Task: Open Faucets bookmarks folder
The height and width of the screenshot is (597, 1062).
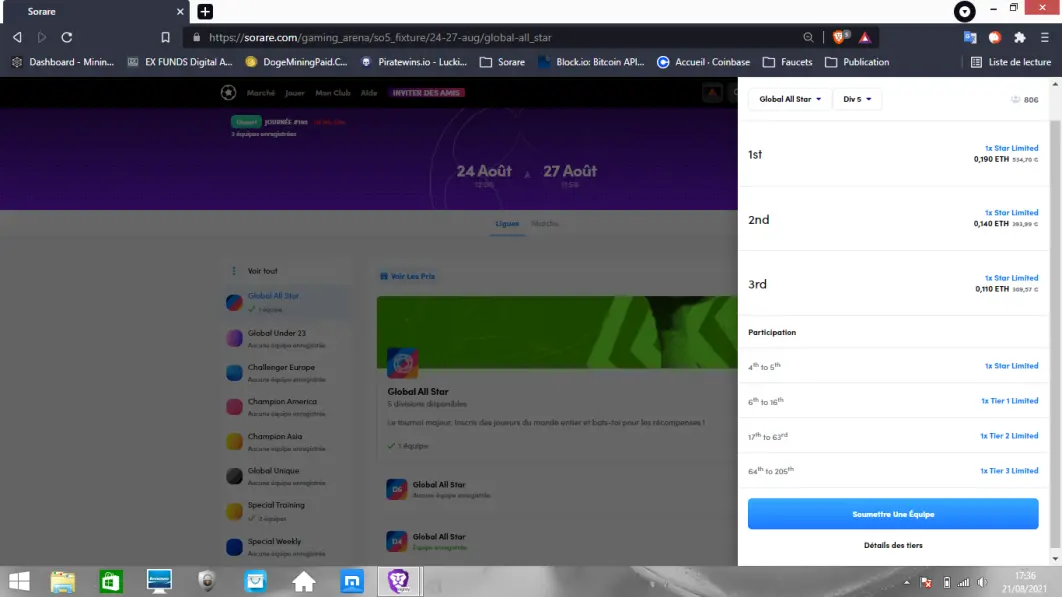Action: 787,62
